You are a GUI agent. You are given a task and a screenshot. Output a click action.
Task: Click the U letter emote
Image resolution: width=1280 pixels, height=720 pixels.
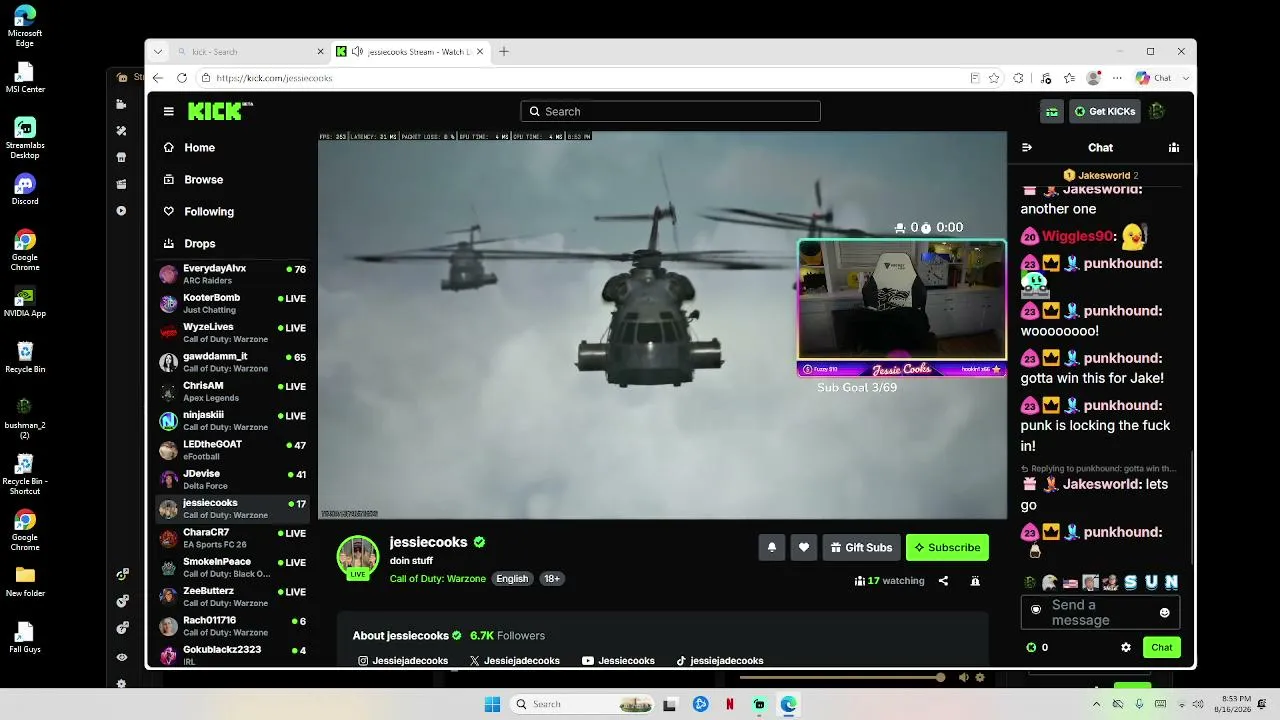point(1151,582)
